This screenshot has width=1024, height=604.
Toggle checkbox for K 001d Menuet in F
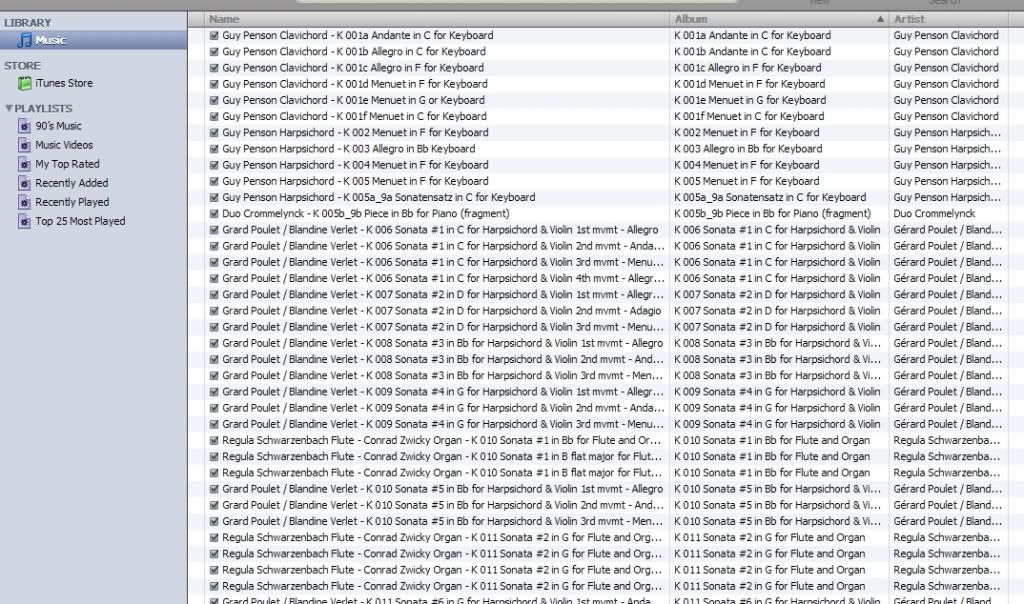(214, 84)
